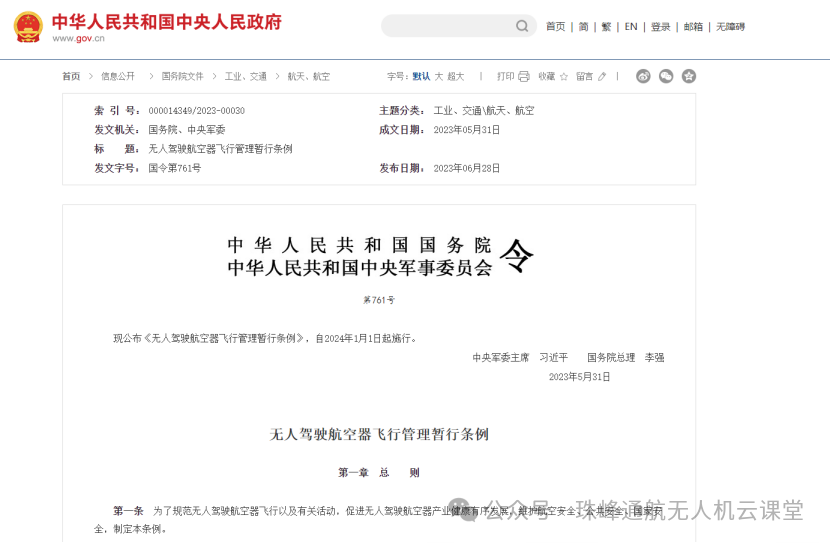
Task: Open 工业、交通 breadcrumb
Action: 246,76
